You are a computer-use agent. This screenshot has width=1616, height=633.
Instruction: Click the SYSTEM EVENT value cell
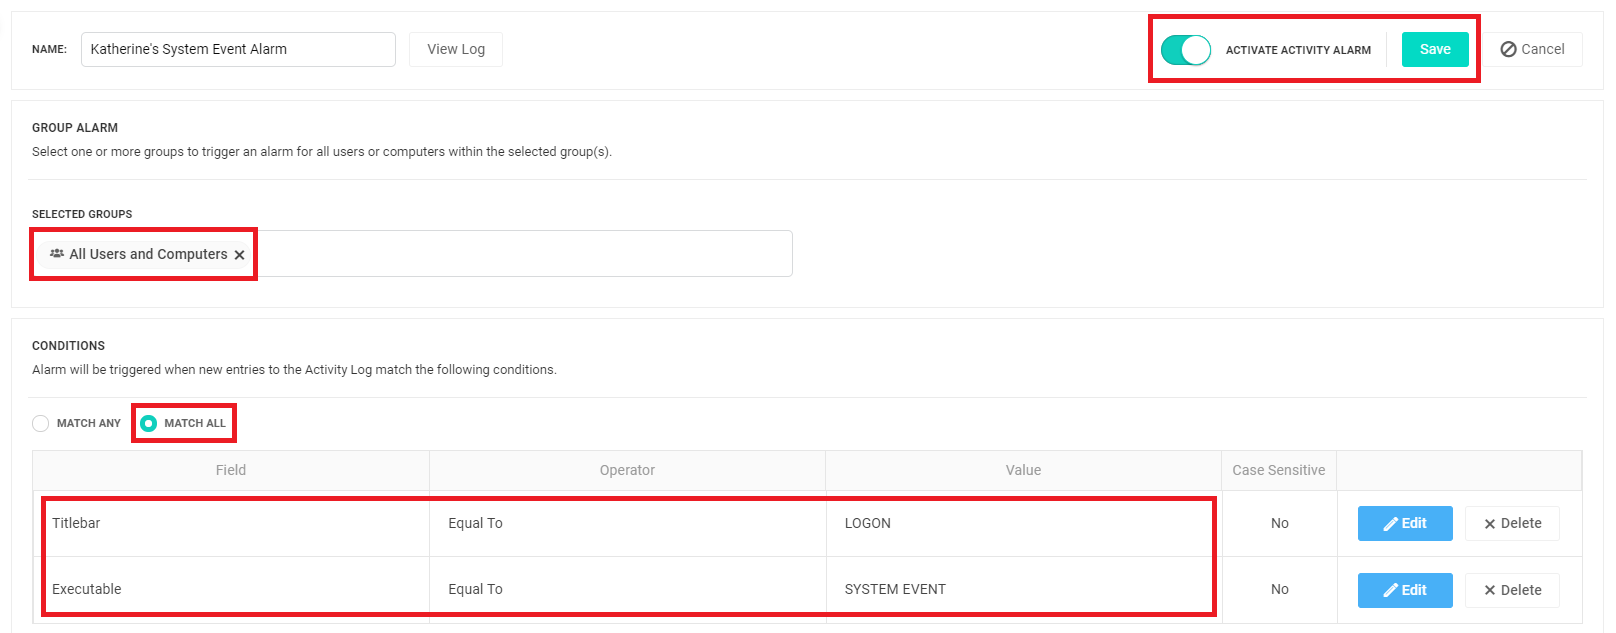895,590
